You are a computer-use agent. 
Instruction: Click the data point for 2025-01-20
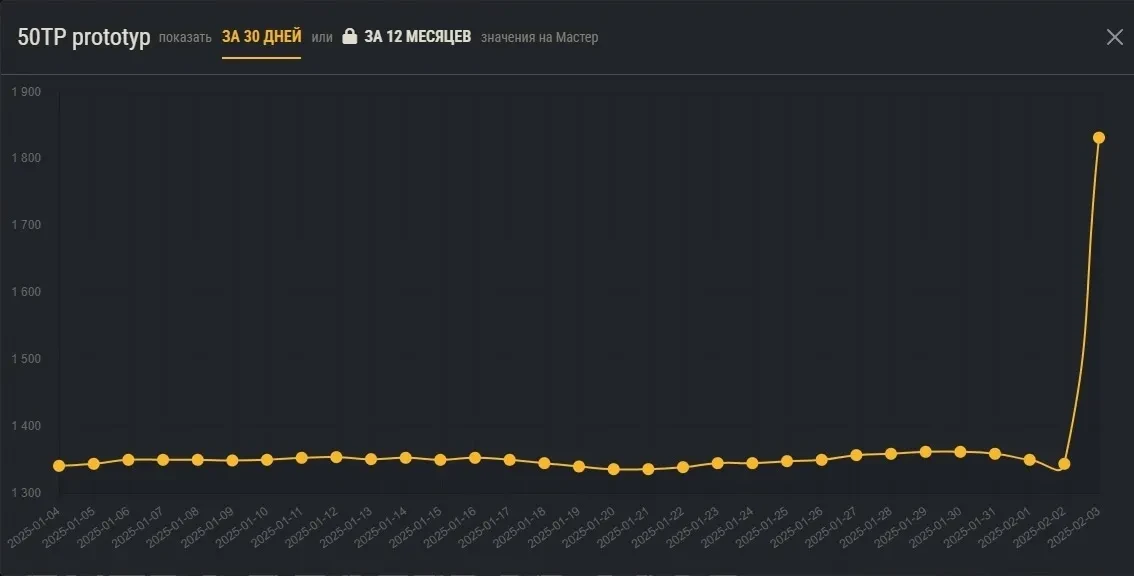coord(613,469)
